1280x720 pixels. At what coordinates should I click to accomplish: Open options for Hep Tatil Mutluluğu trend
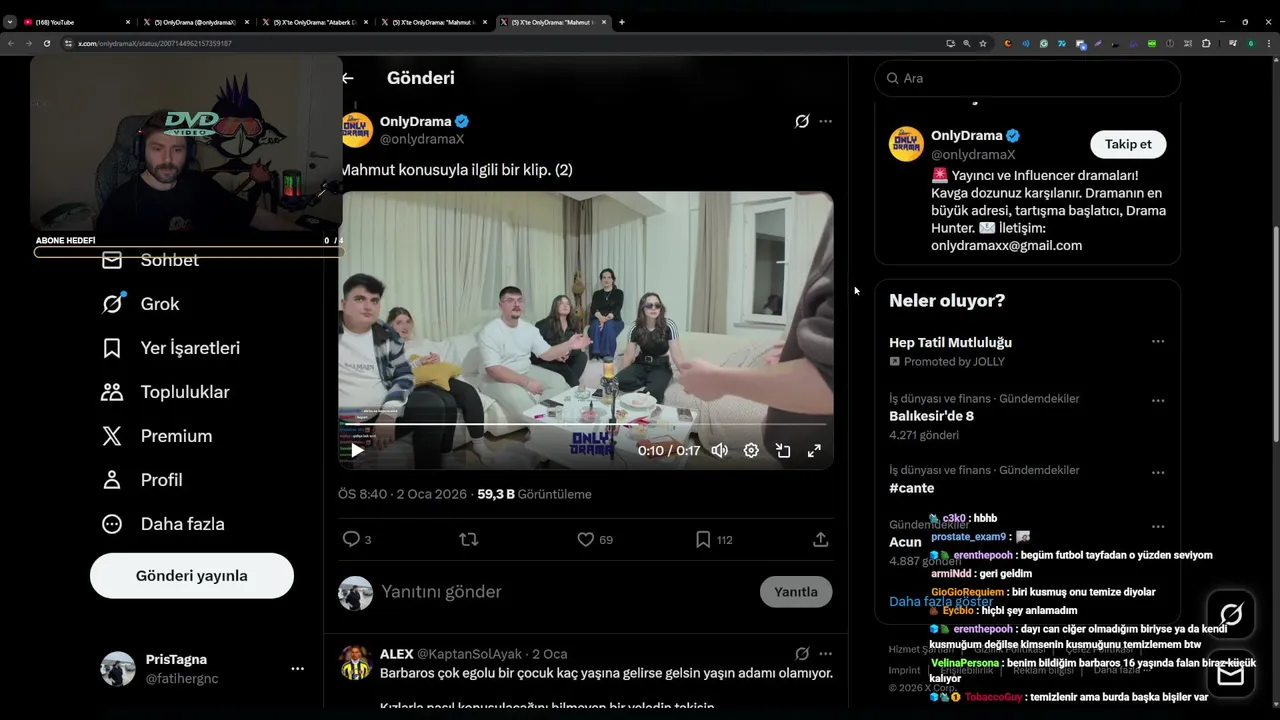(x=1158, y=342)
